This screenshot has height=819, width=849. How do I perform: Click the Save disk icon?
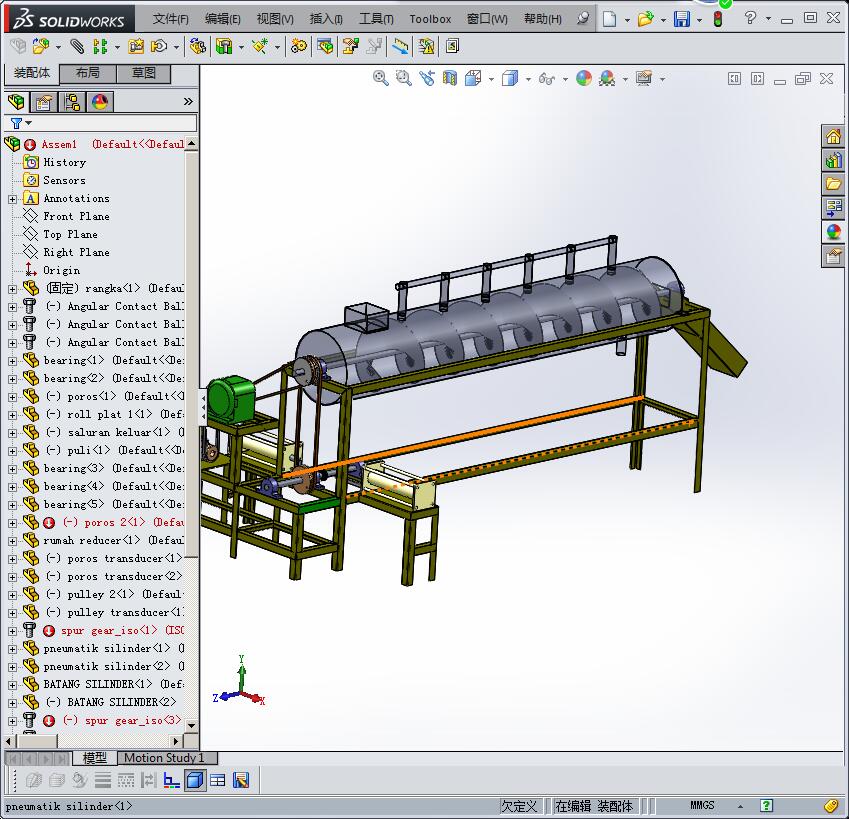point(681,19)
